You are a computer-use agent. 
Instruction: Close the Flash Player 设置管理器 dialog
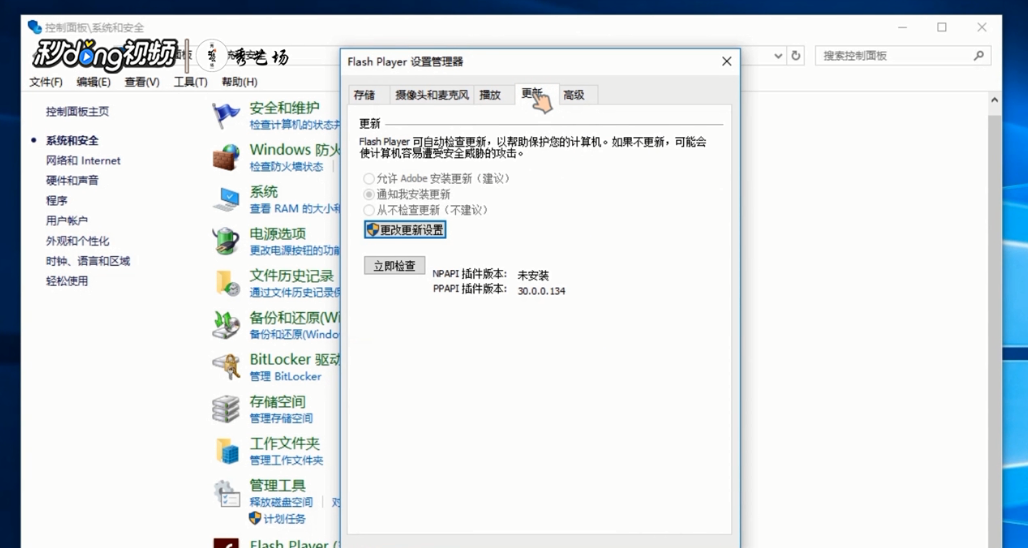tap(726, 62)
